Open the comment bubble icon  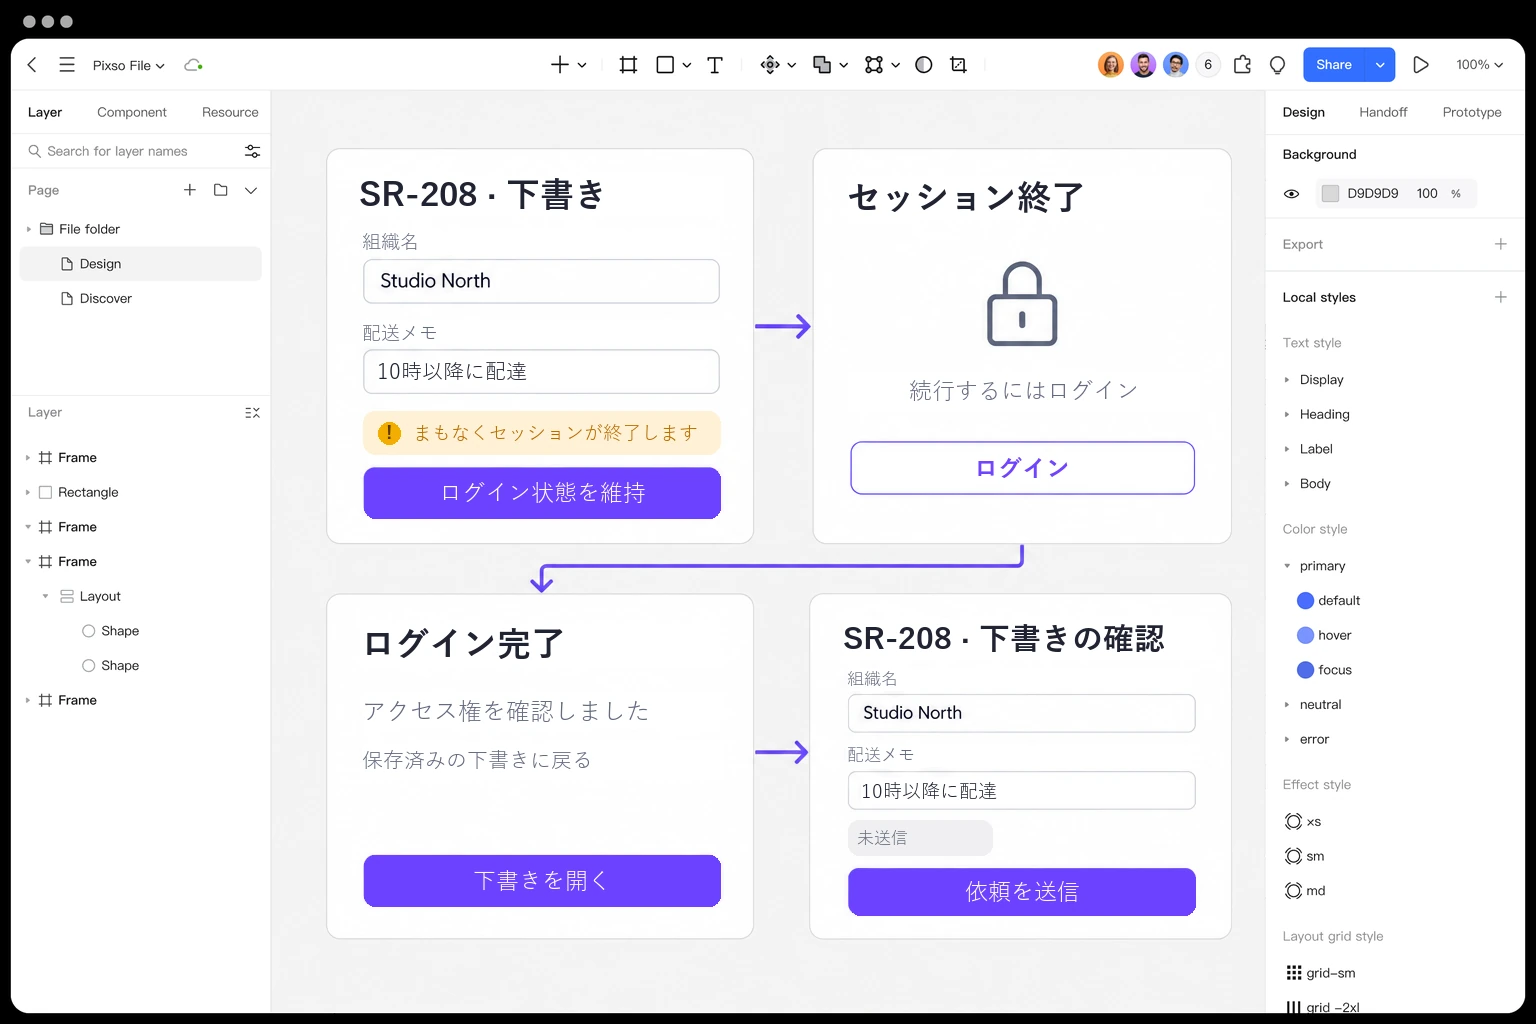point(1277,65)
